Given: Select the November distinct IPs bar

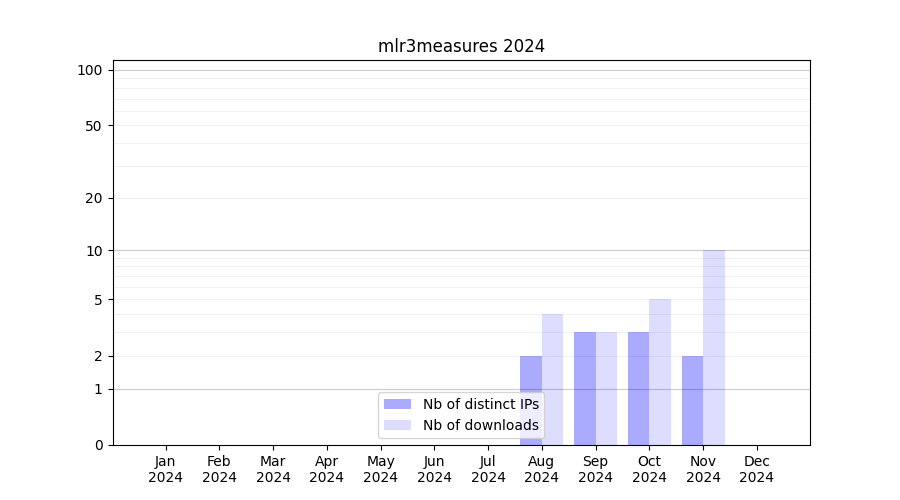Looking at the screenshot, I should 692,400.
